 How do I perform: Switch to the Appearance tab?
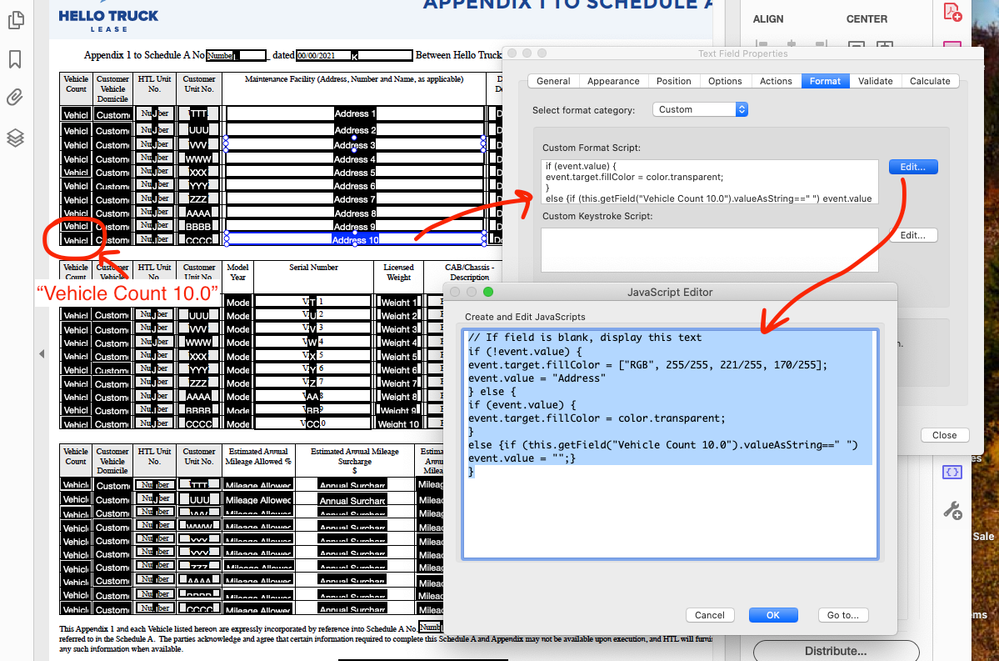(613, 81)
